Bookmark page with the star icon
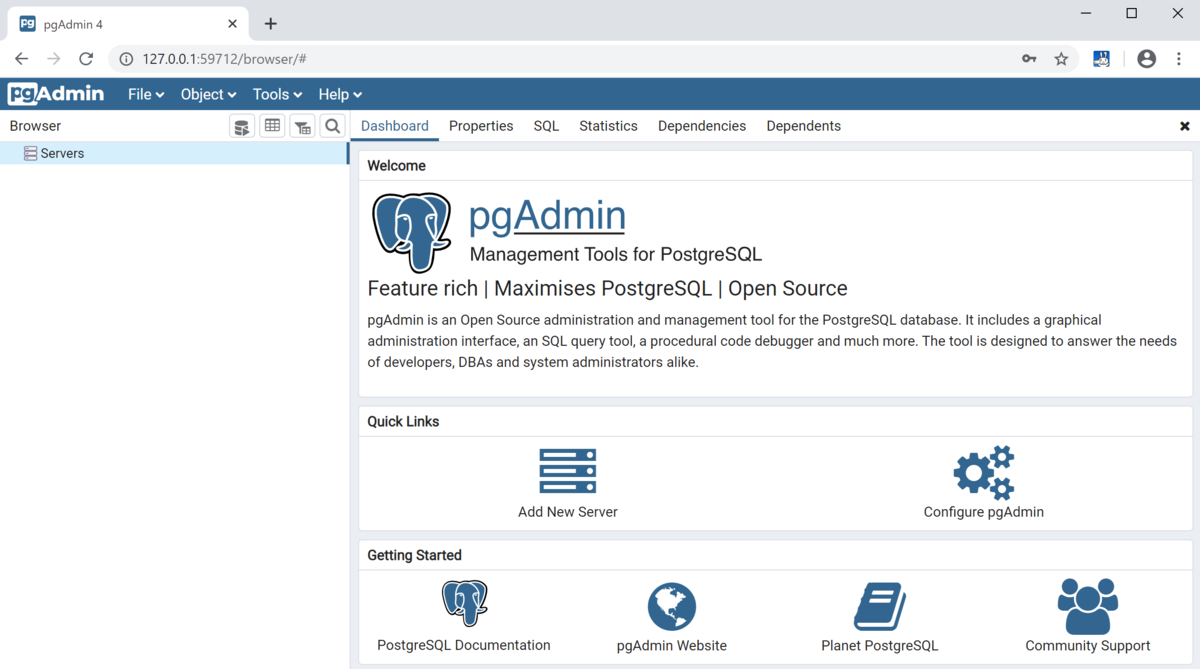Viewport: 1200px width, 669px height. click(1061, 59)
